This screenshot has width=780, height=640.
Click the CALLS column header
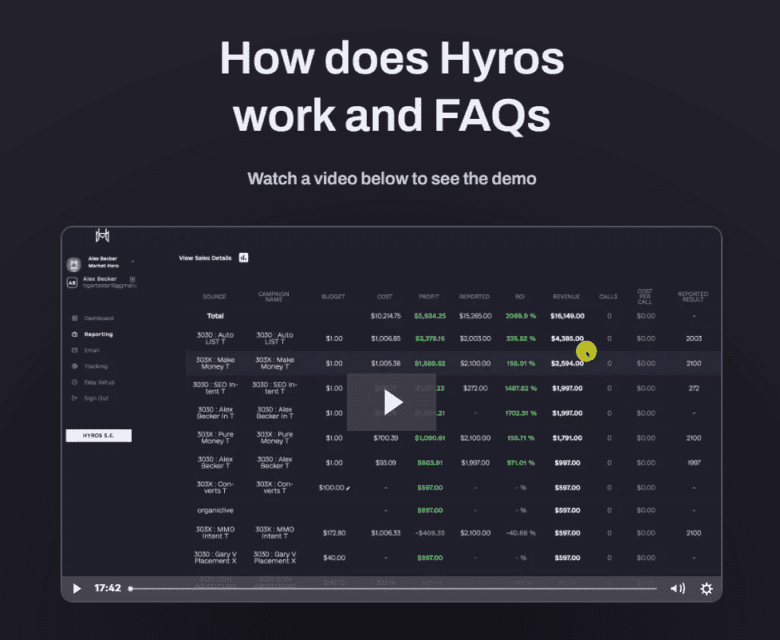tap(608, 297)
